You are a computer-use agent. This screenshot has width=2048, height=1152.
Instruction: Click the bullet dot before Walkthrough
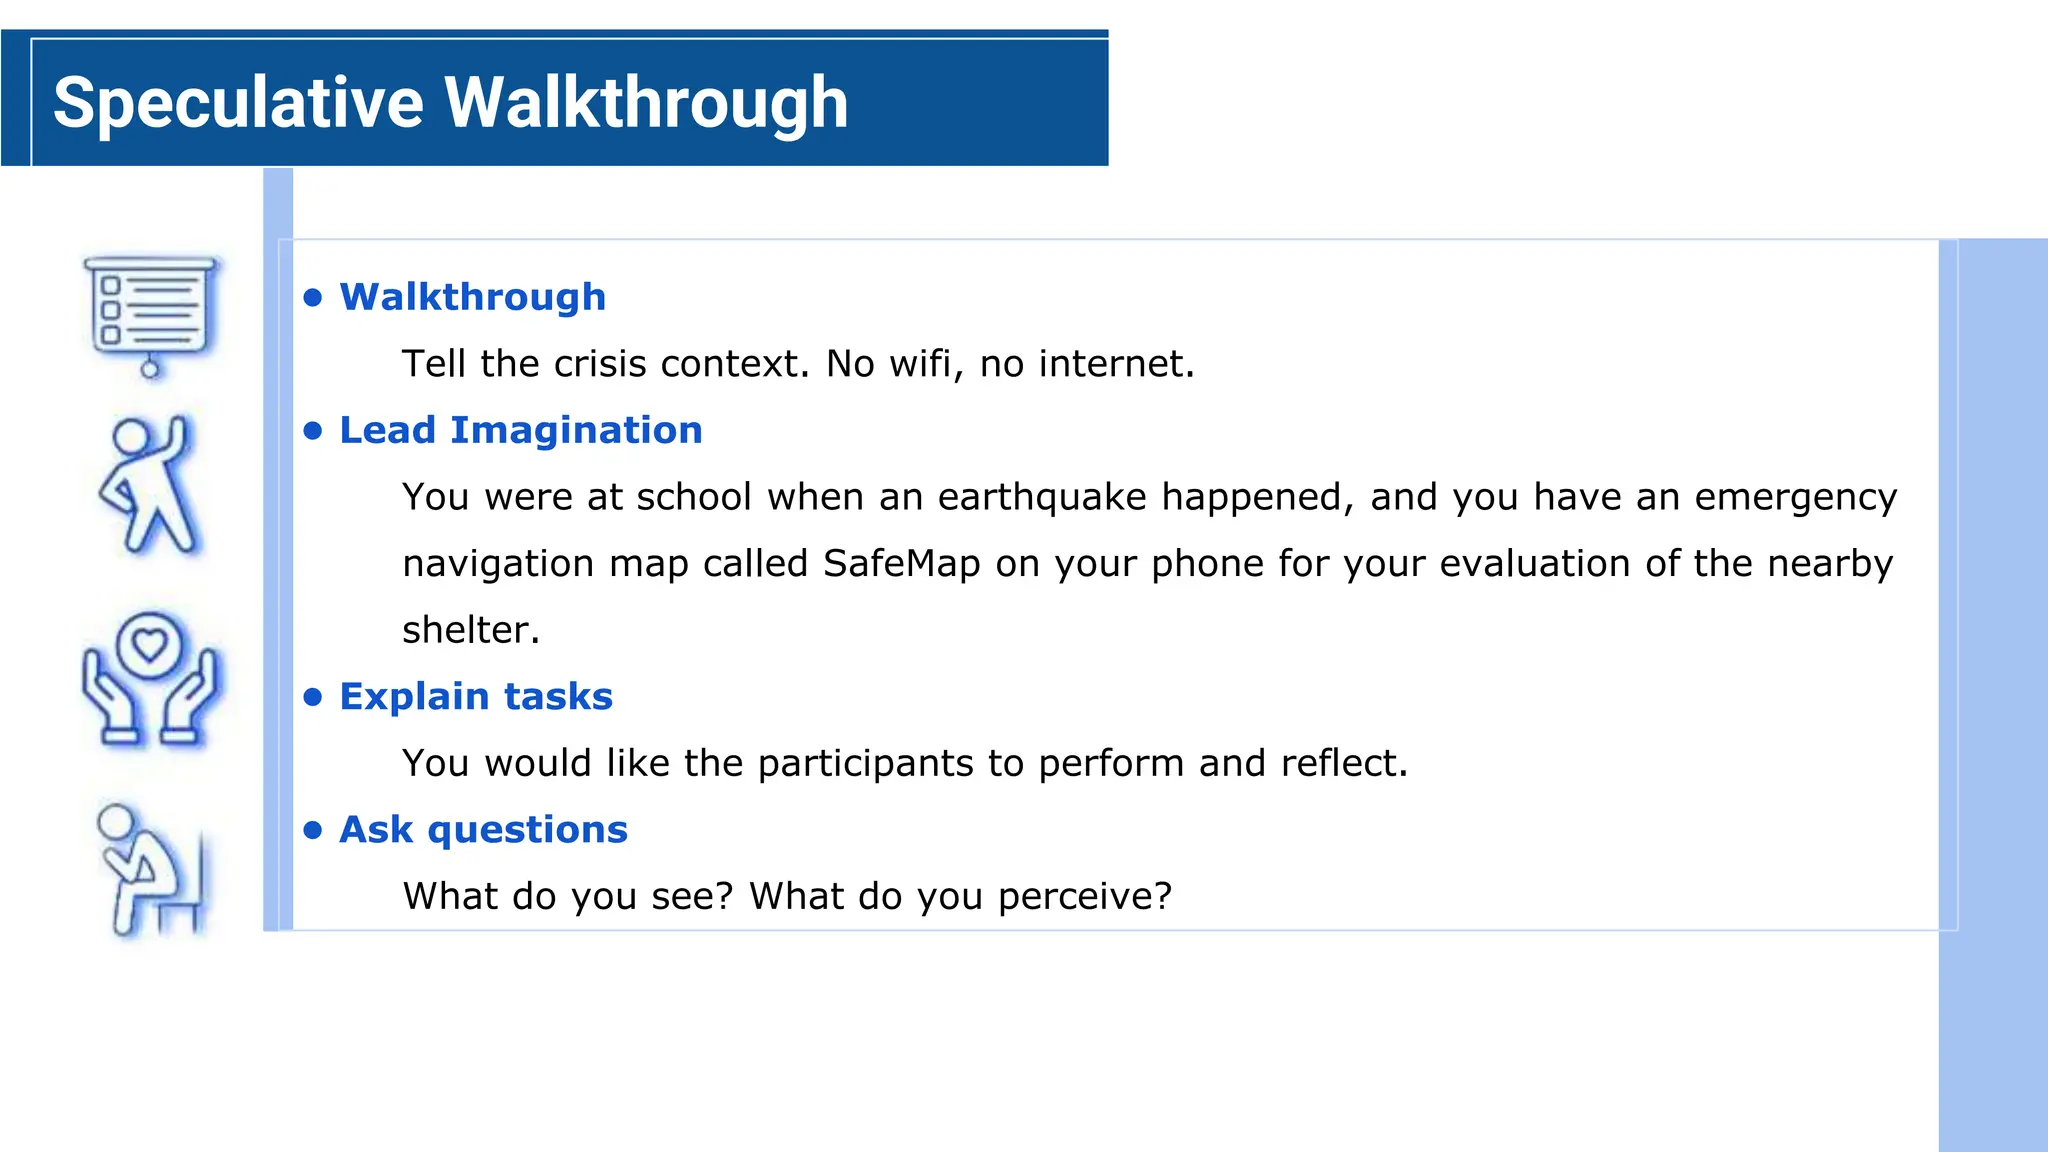tap(313, 298)
